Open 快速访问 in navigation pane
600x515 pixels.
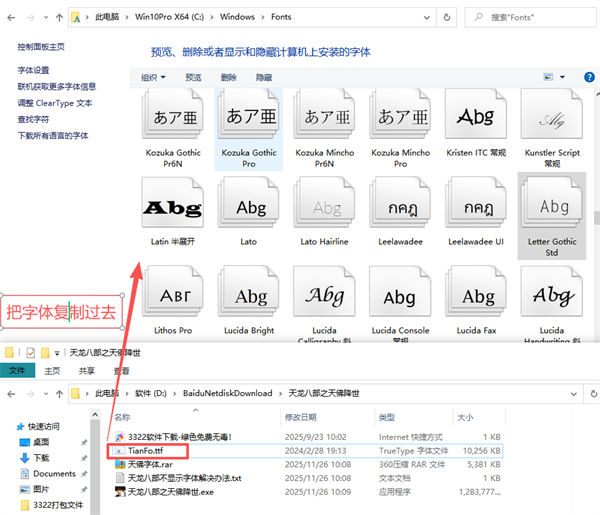pos(38,426)
